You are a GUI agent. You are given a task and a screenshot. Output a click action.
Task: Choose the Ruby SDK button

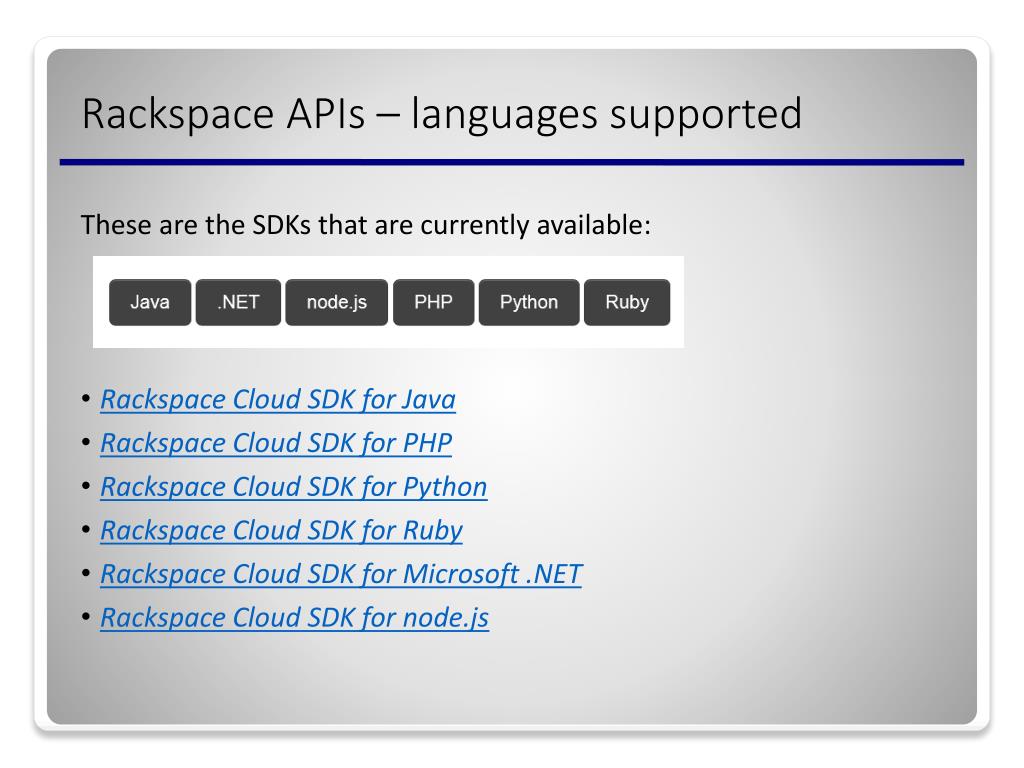coord(627,302)
